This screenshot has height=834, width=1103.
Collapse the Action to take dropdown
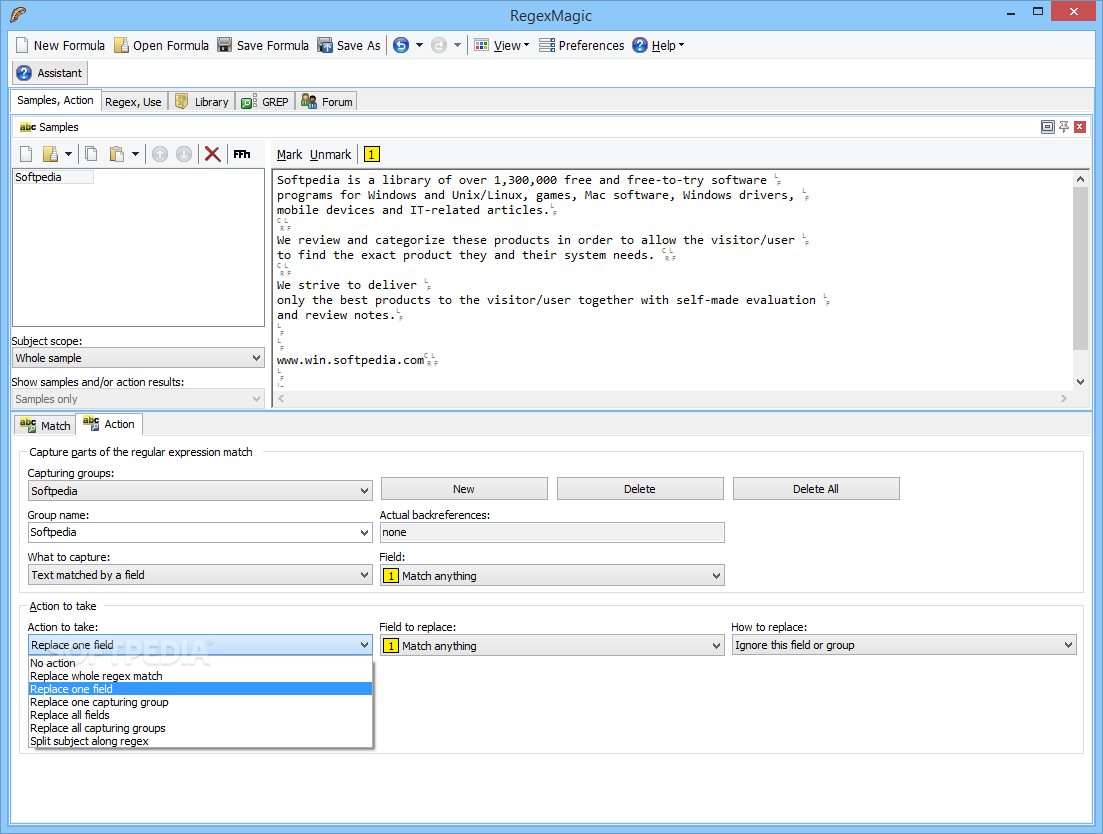point(200,645)
